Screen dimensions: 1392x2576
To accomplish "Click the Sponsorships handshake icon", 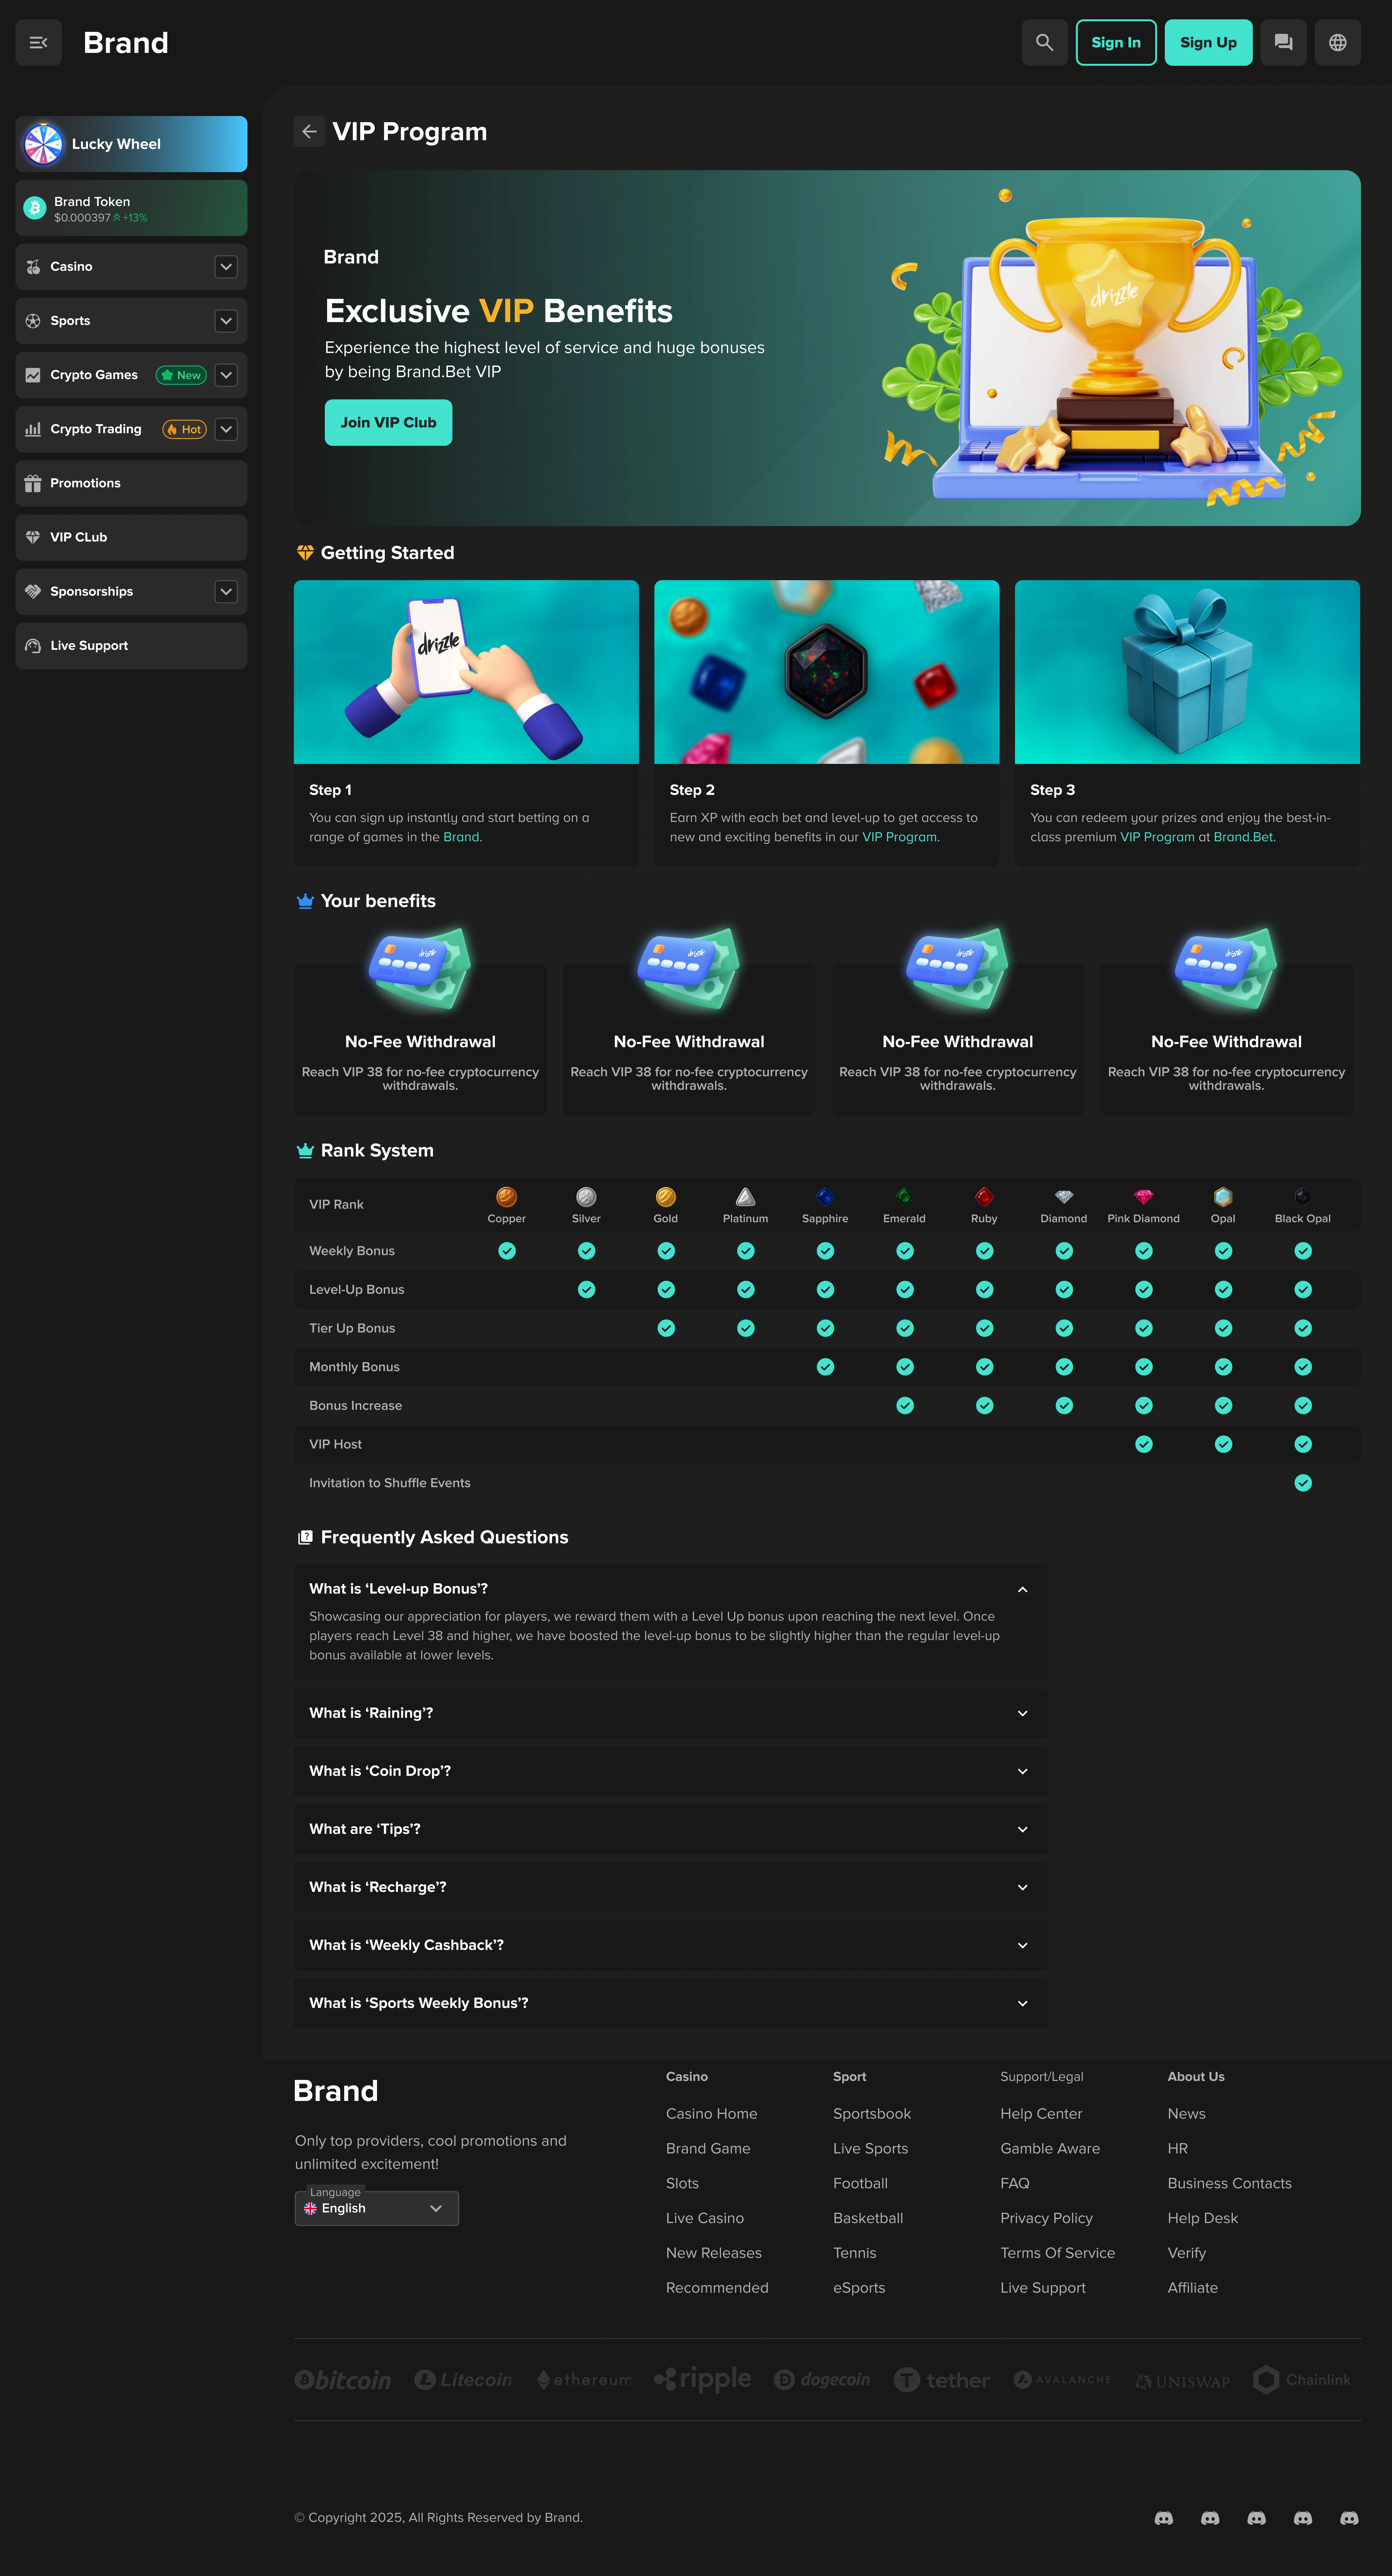I will 33,591.
